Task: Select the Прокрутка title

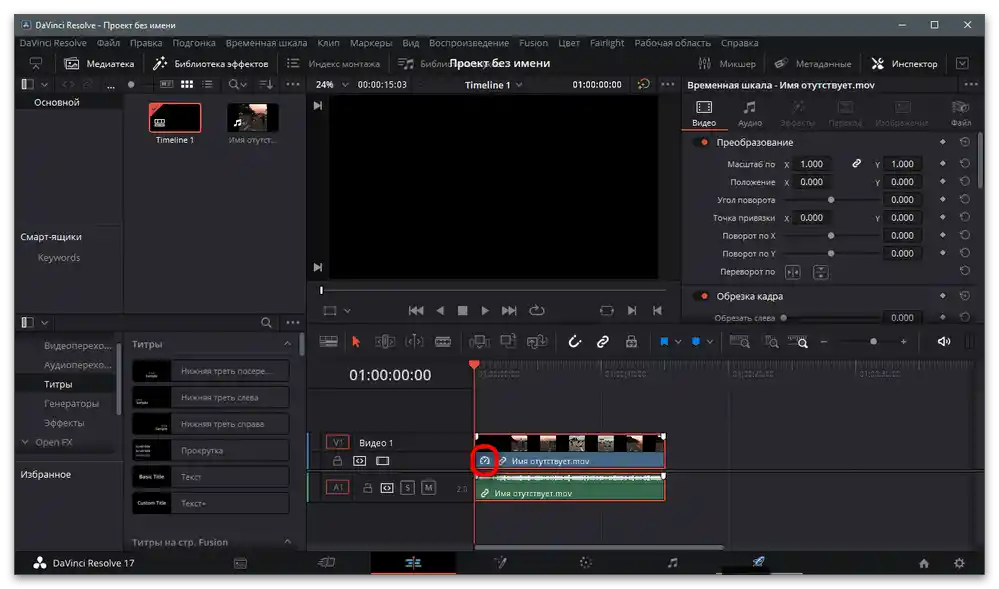Action: 211,450
